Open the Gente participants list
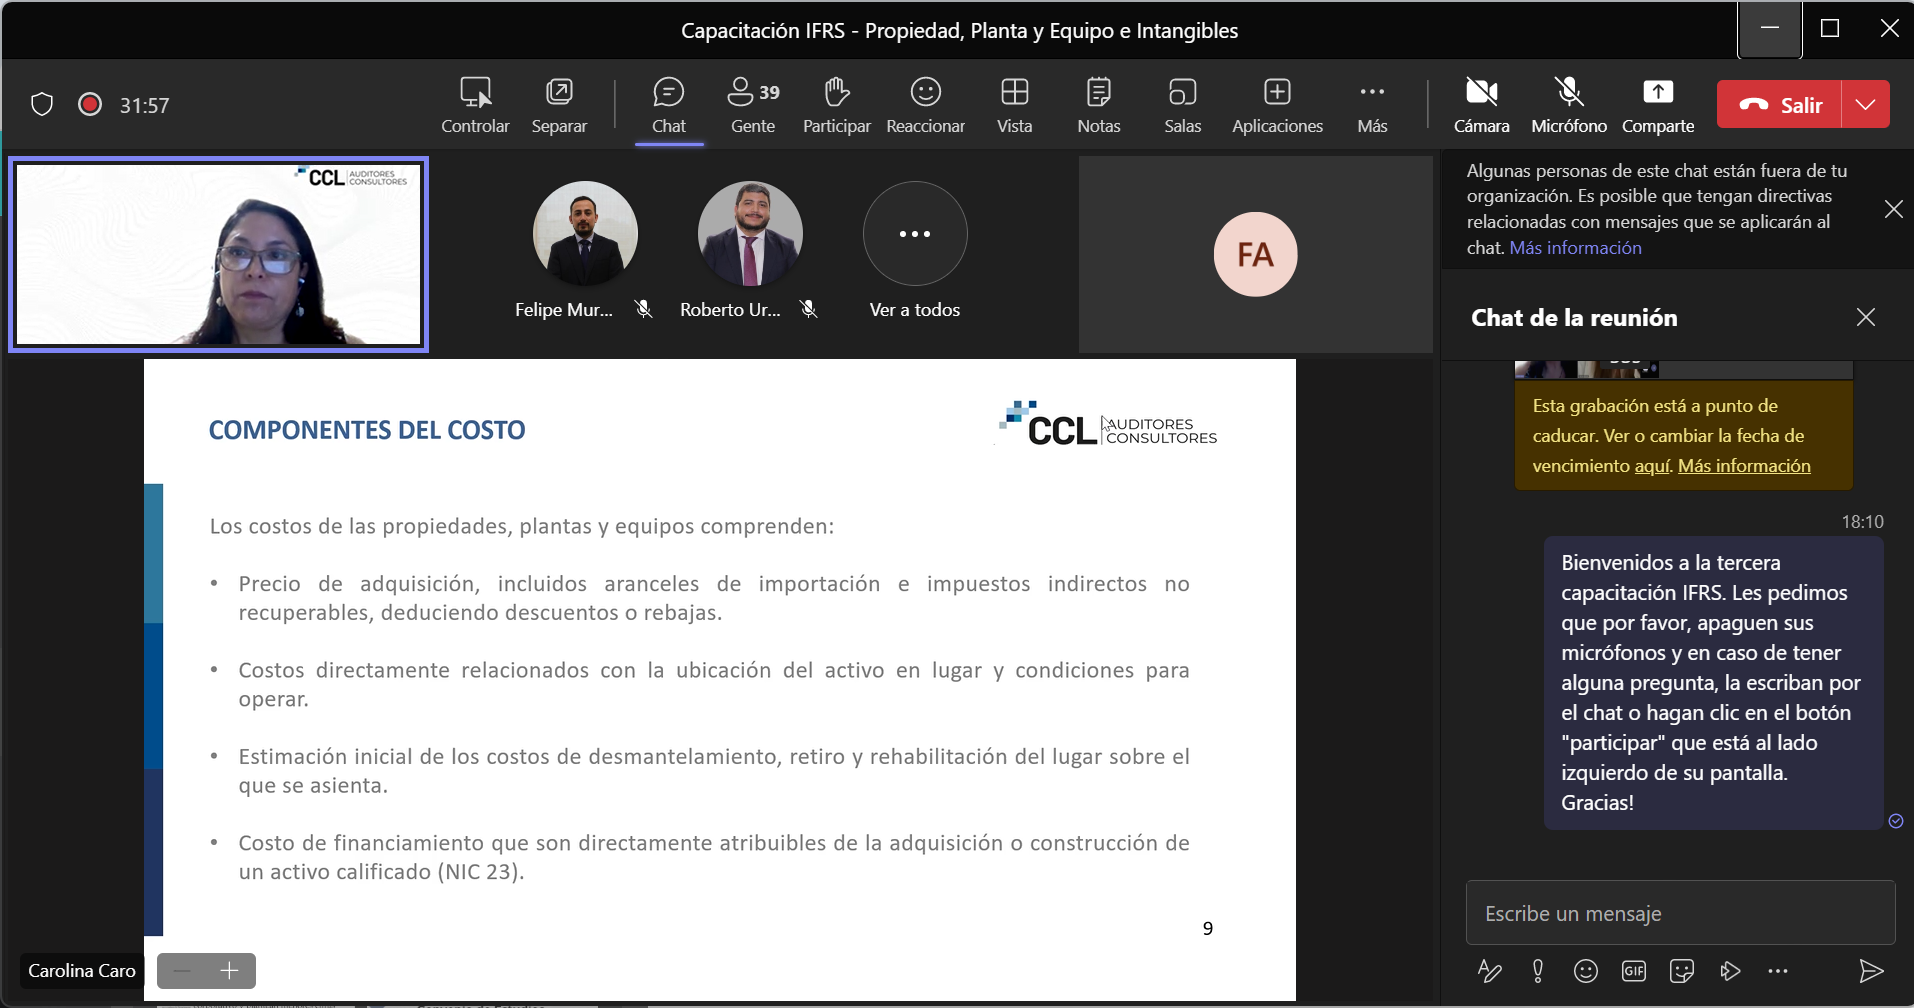1914x1008 pixels. [x=753, y=105]
